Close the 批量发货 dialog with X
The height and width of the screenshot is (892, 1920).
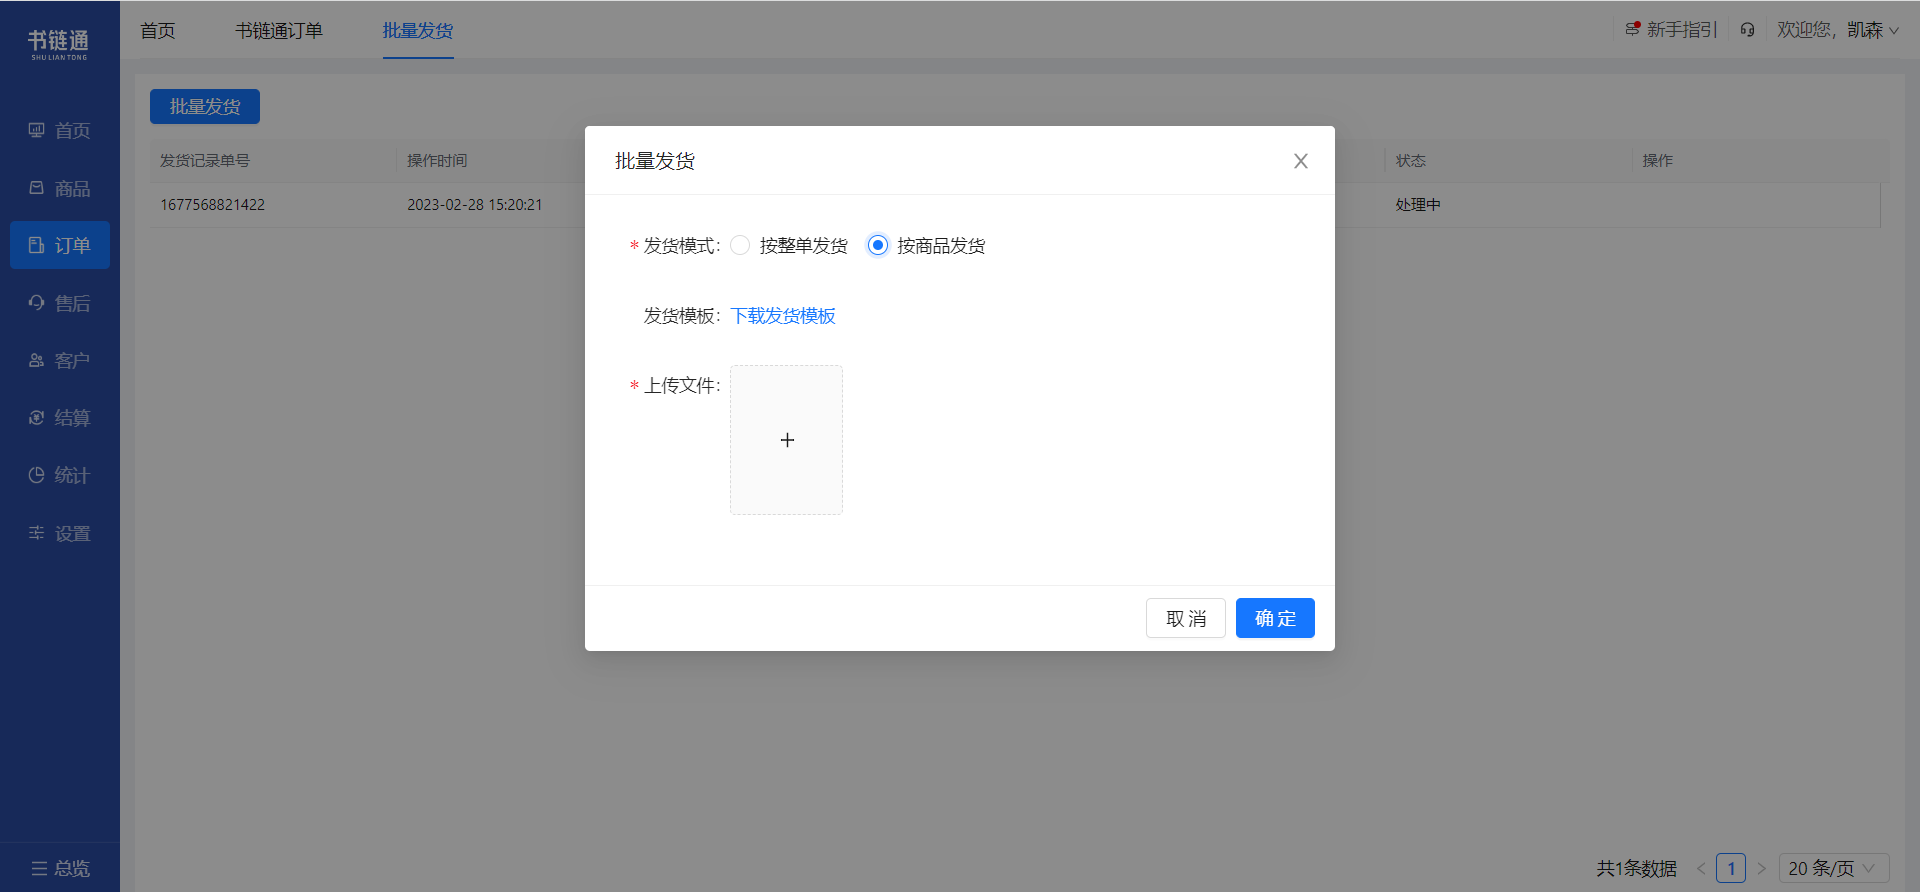(x=1301, y=161)
